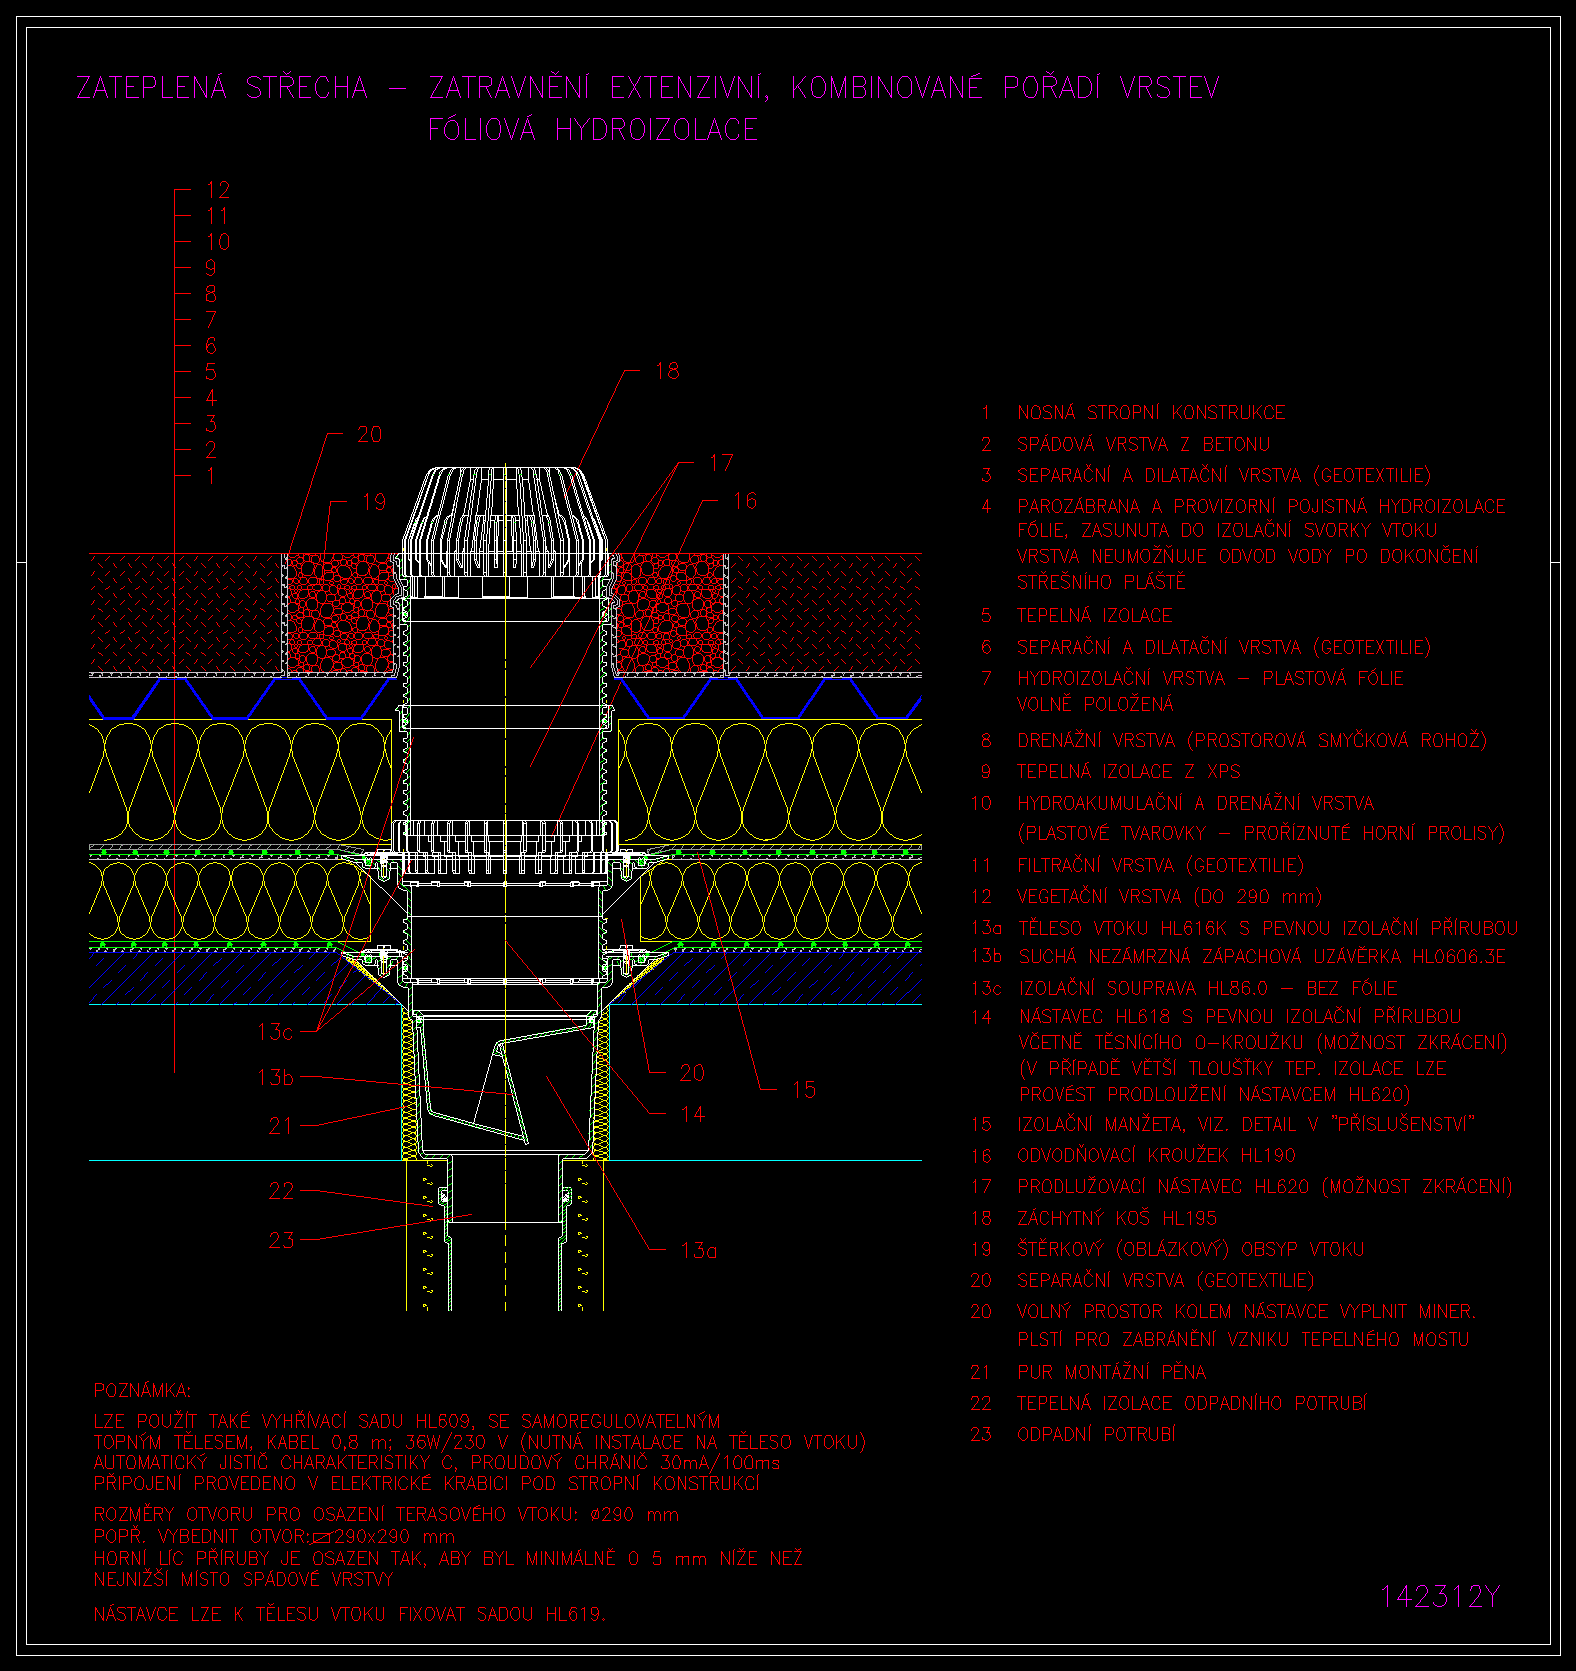Select the subtitle 'FÓLIOVÁ HYDROIZOLACE'
The image size is (1576, 1671).
(593, 130)
